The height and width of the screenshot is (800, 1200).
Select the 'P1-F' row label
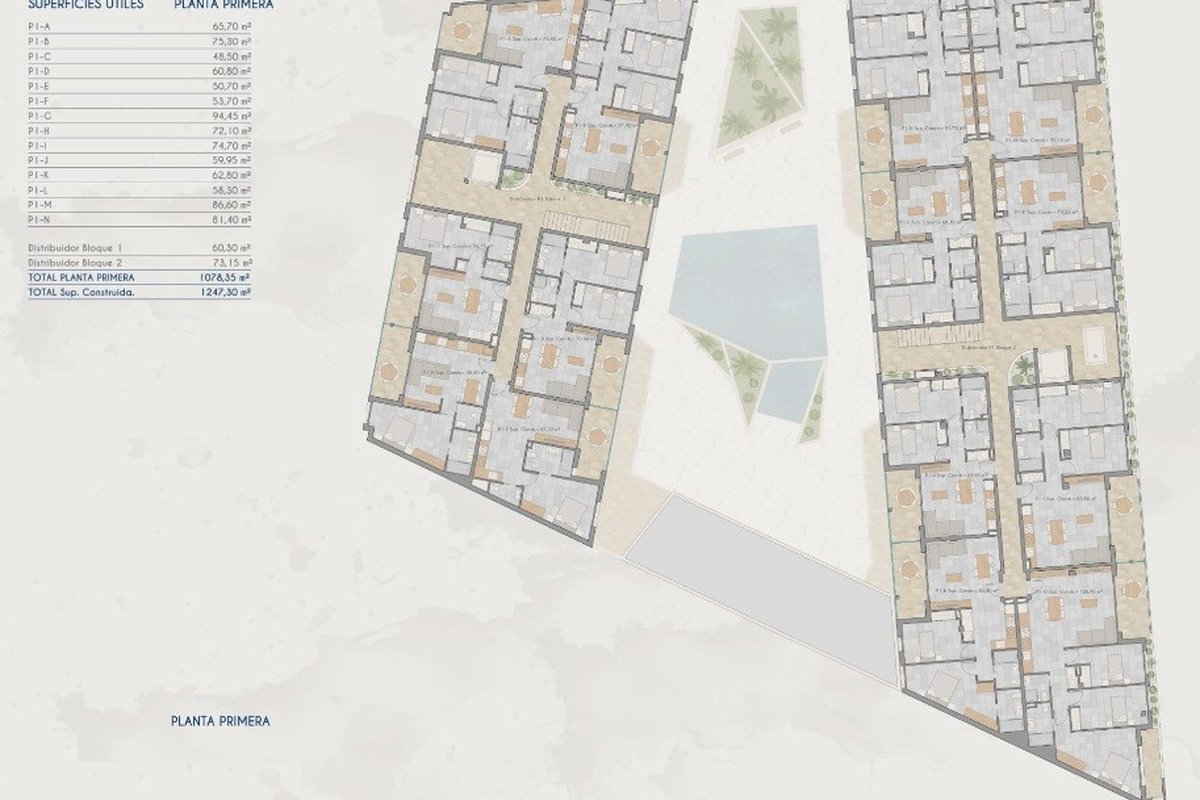tap(40, 103)
